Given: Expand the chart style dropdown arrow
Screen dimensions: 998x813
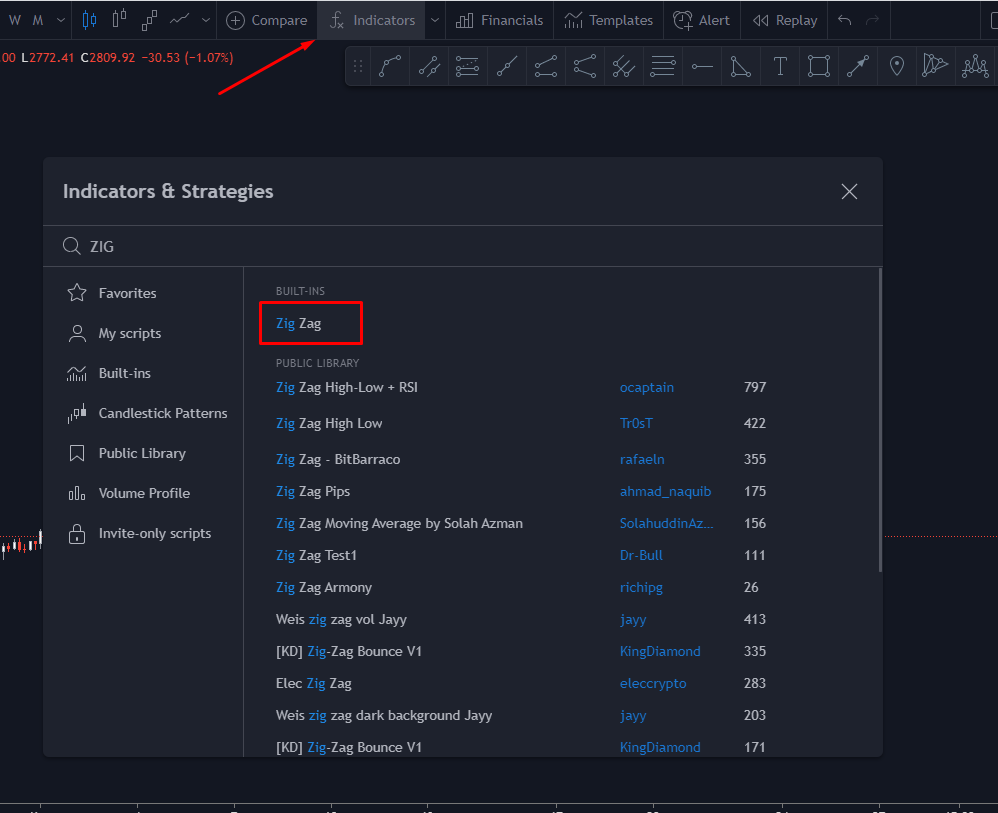Looking at the screenshot, I should click(206, 20).
